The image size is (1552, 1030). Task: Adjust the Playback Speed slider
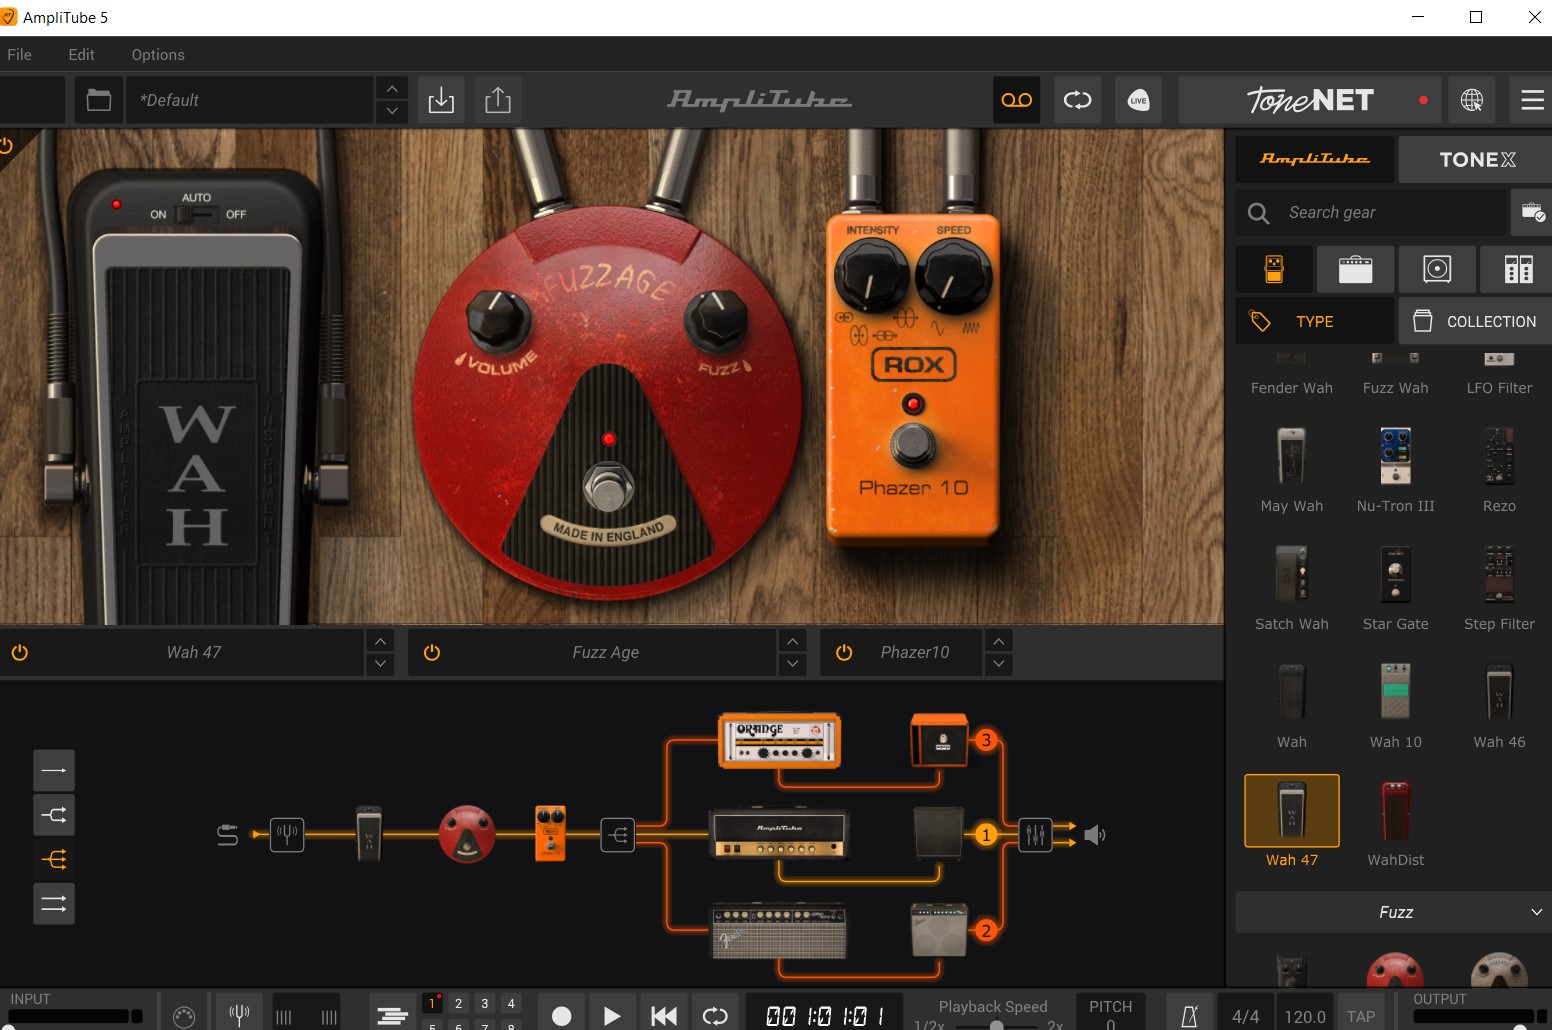(x=996, y=1024)
